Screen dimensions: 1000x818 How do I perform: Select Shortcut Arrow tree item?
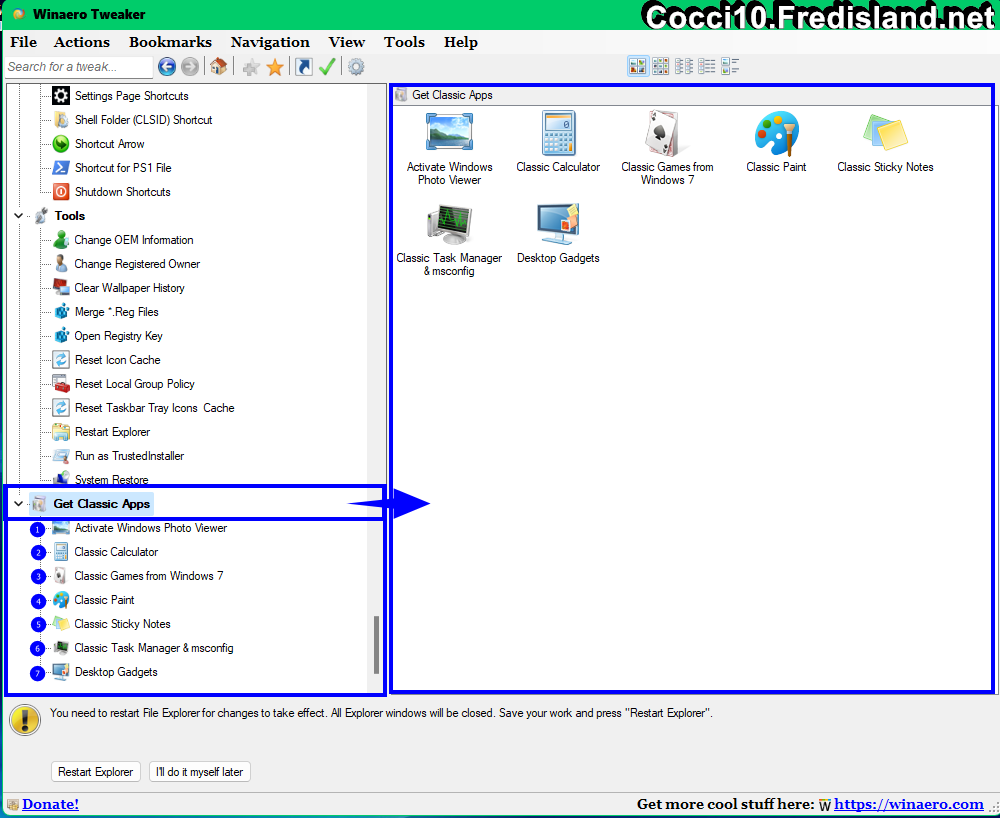click(110, 144)
